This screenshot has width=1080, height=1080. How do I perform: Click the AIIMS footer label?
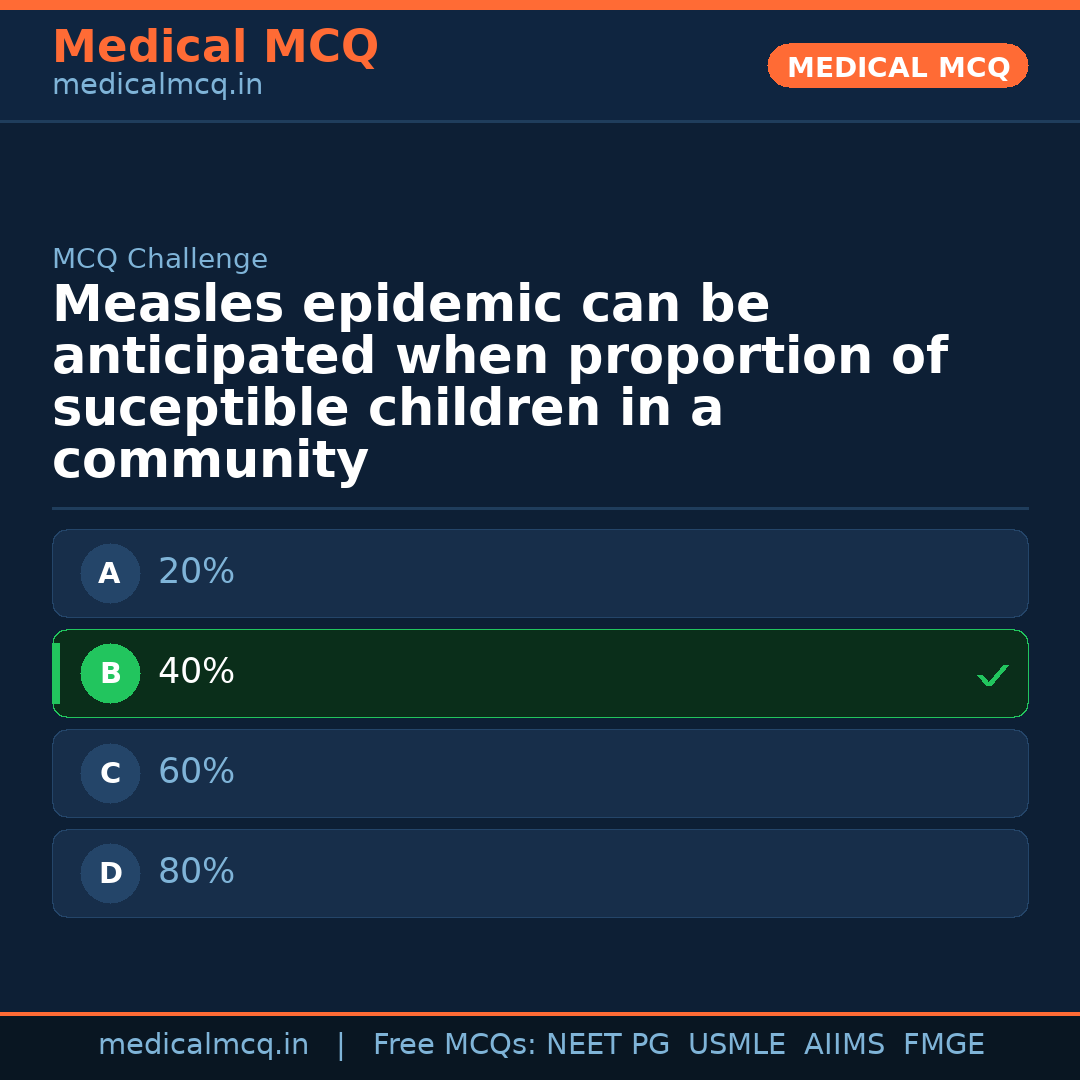[x=844, y=1045]
